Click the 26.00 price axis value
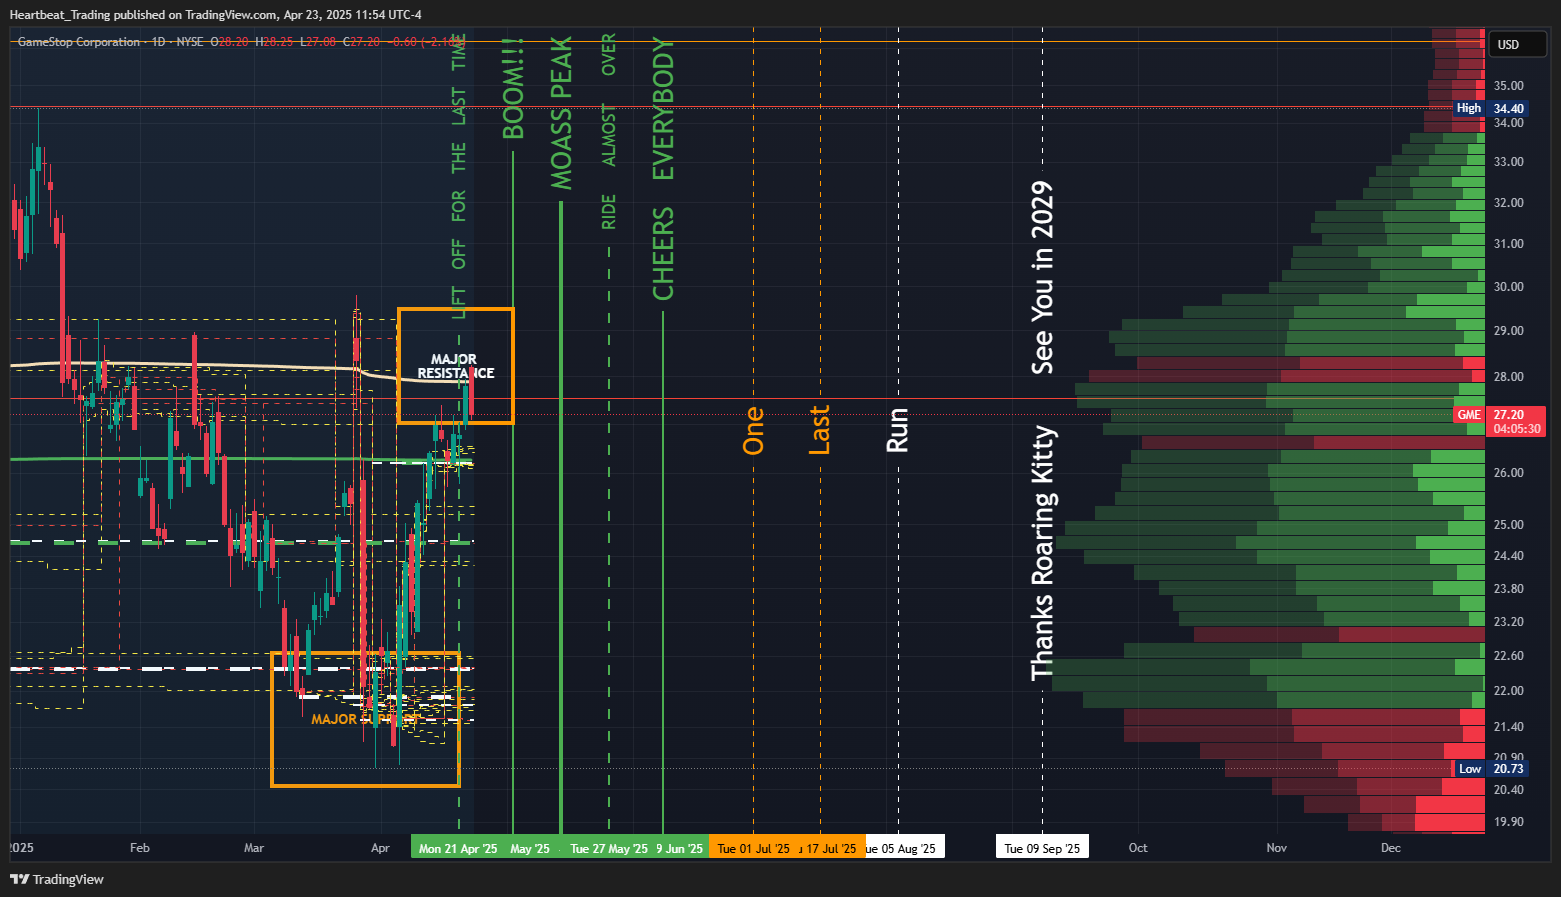Image resolution: width=1561 pixels, height=897 pixels. [x=1508, y=473]
